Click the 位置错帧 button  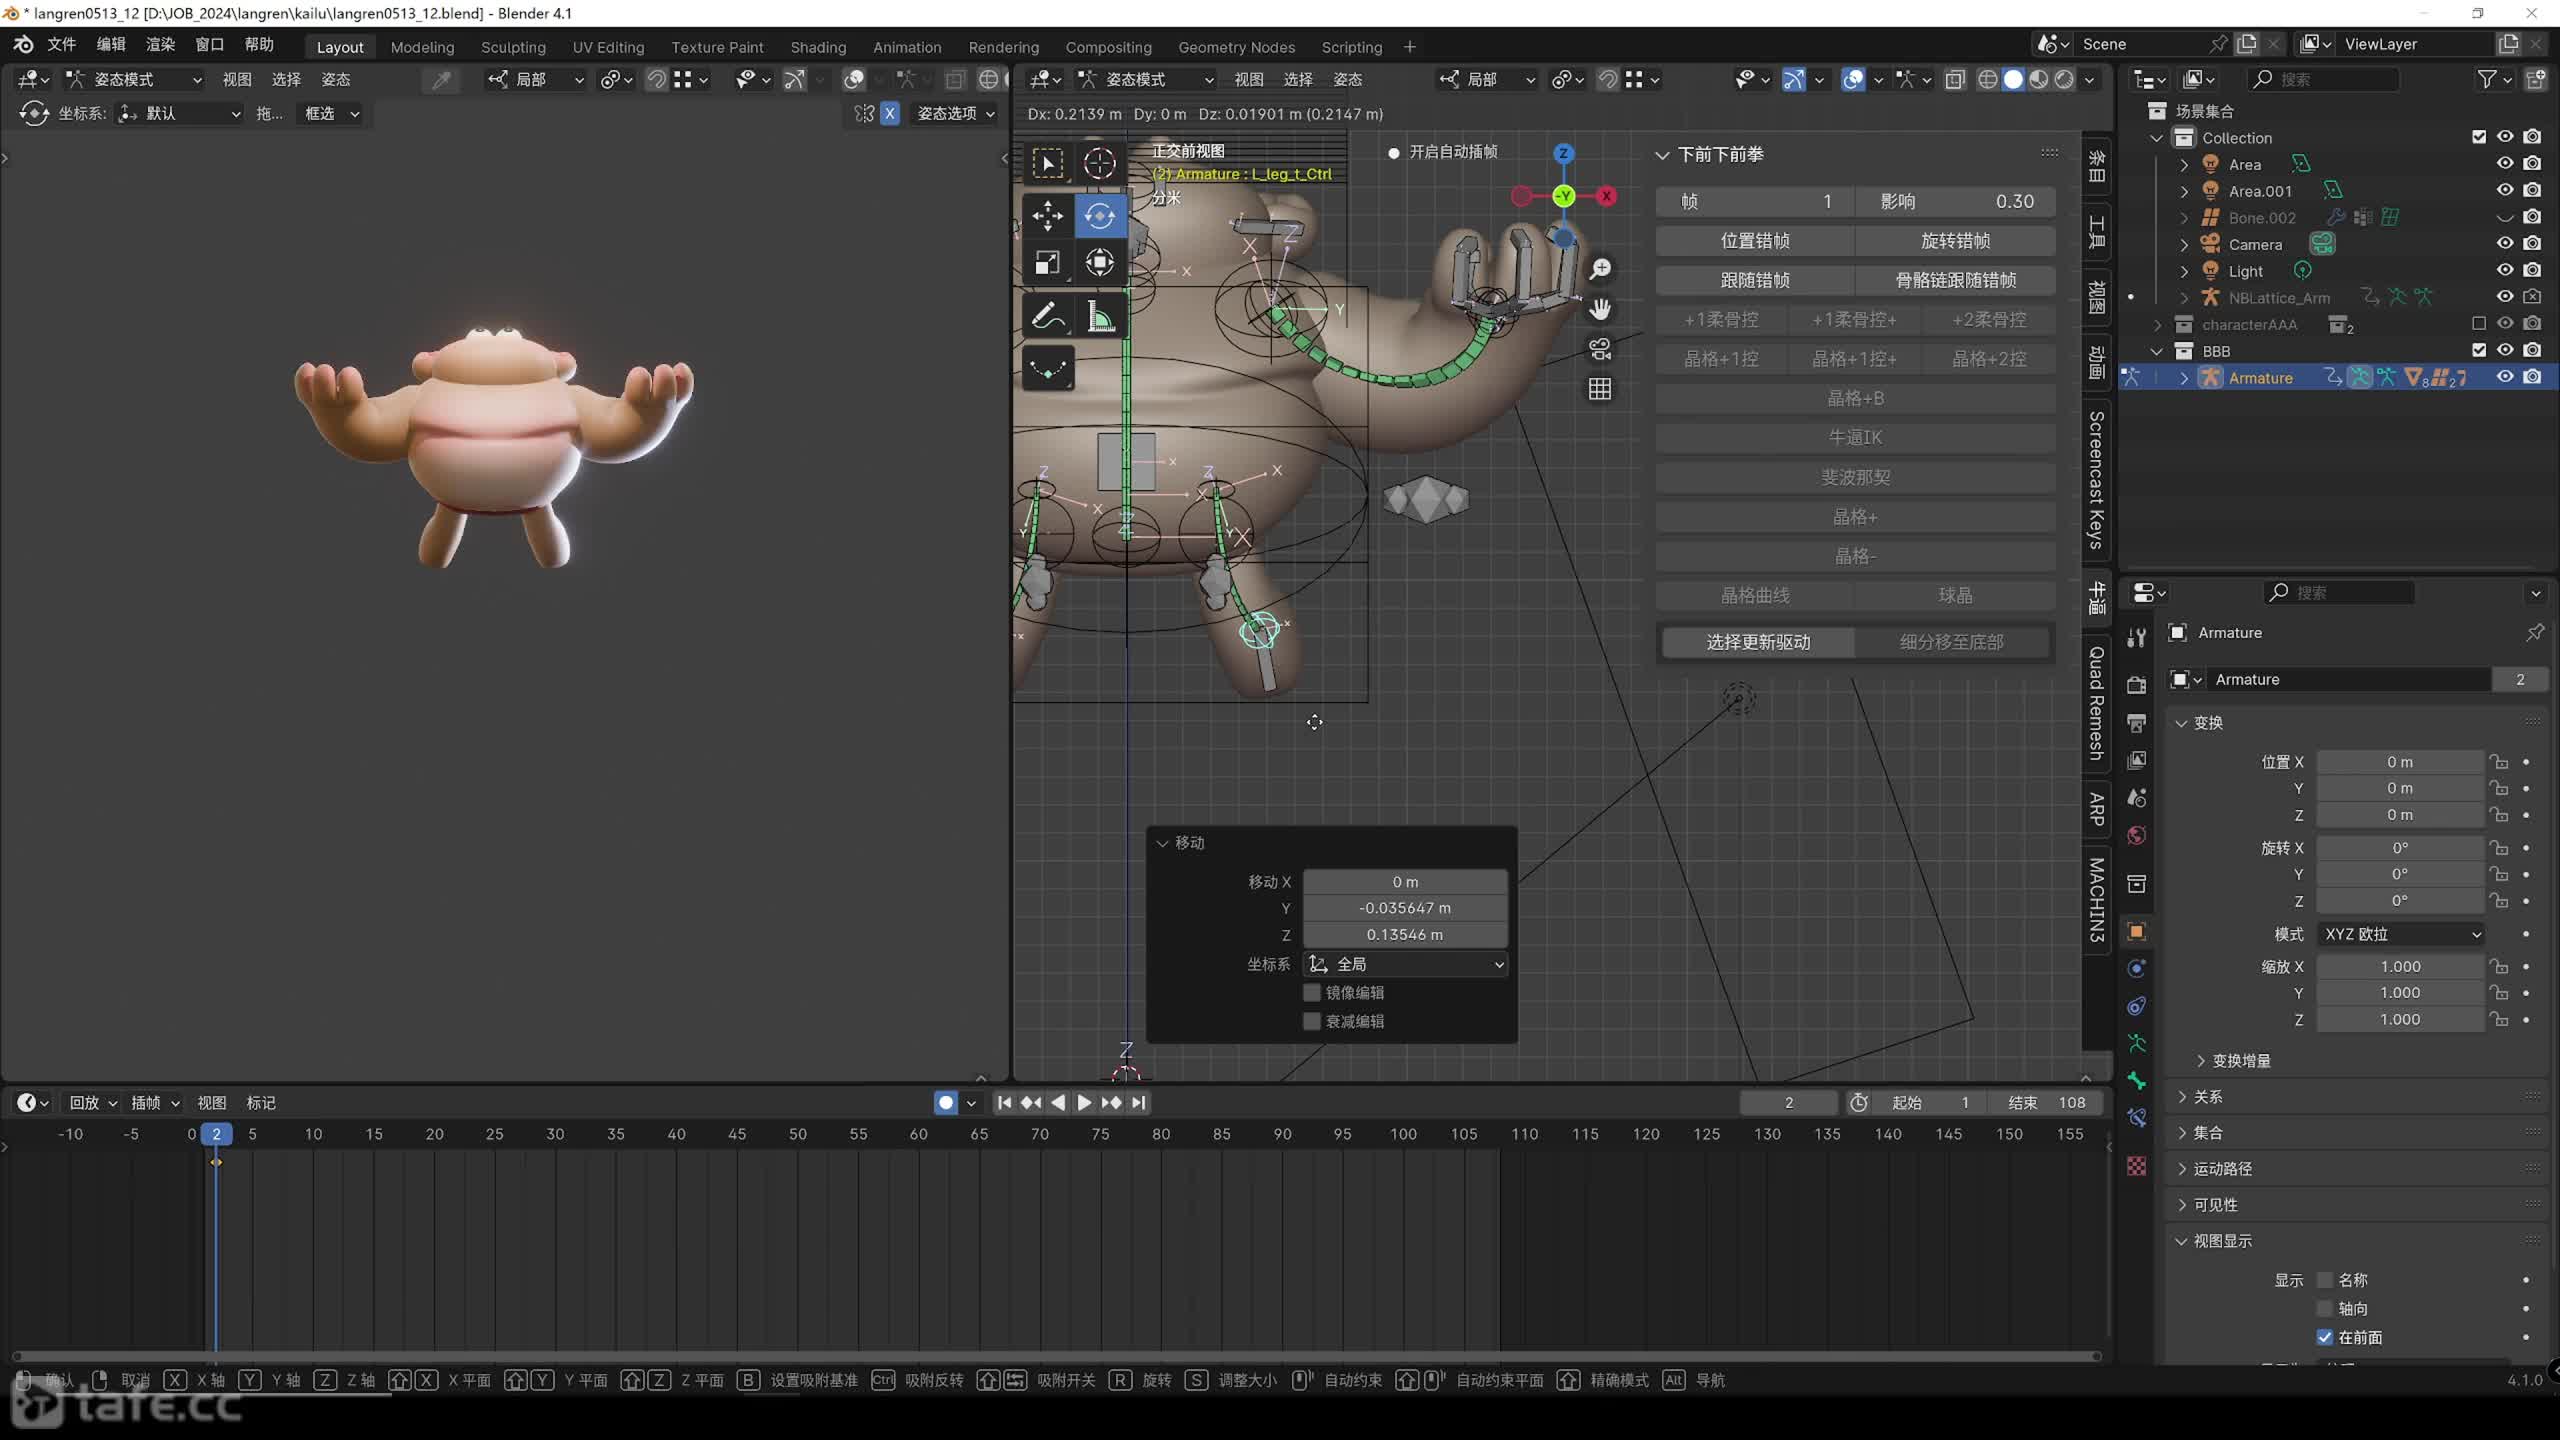pos(1755,241)
